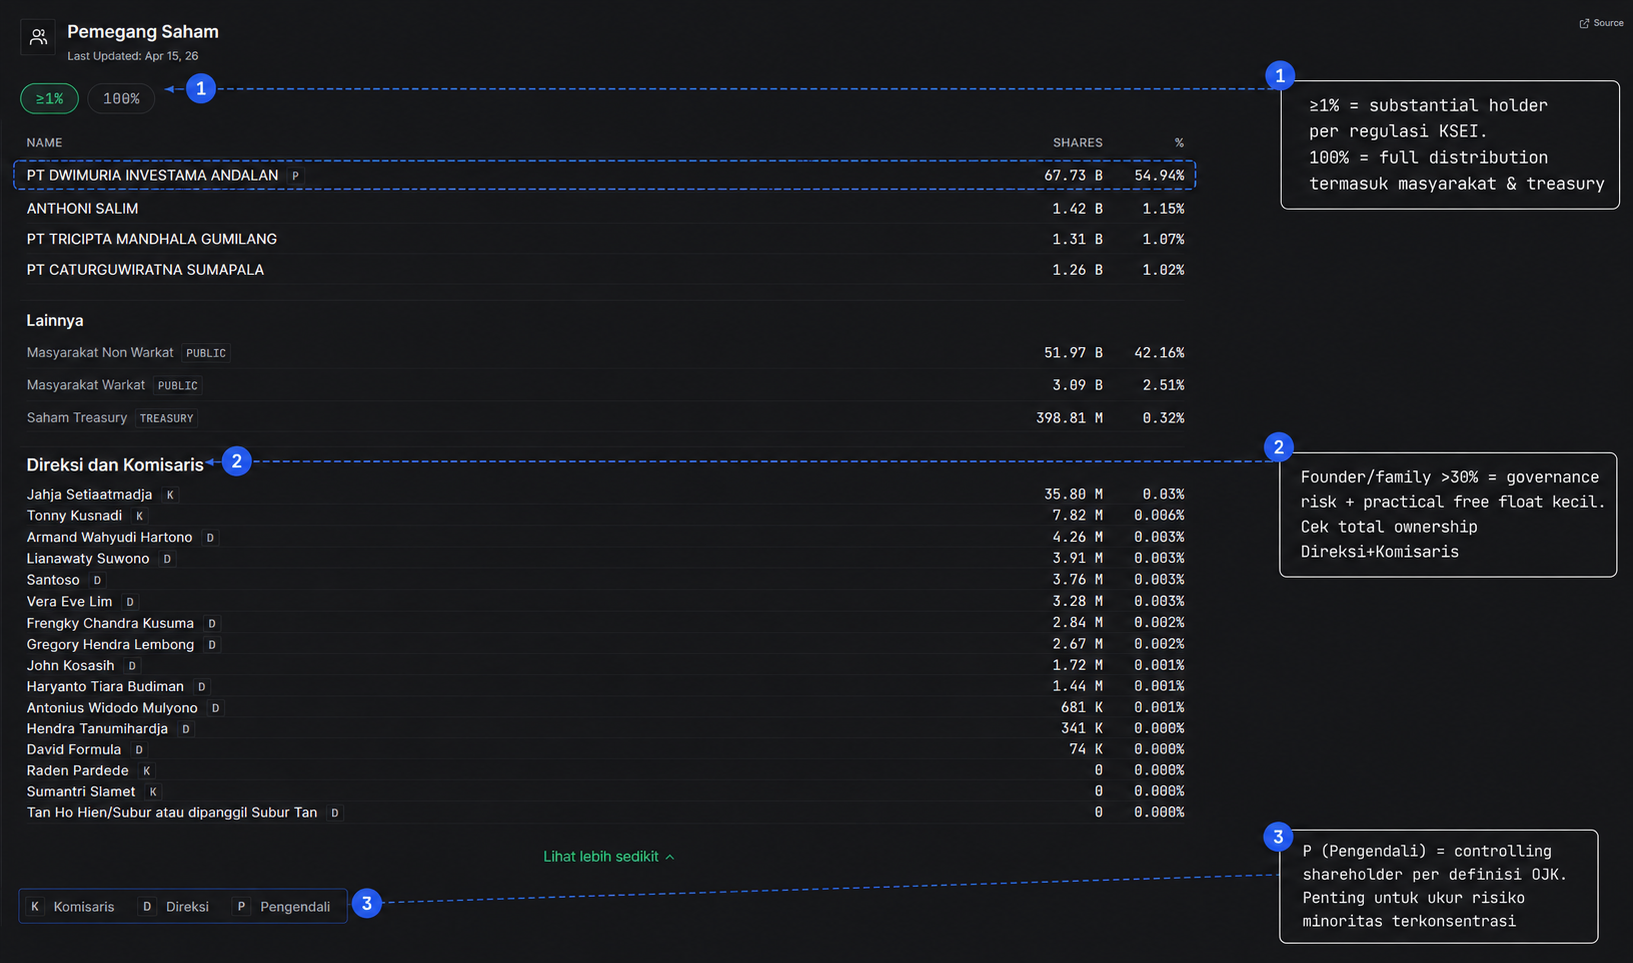
Task: Collapse the list with Lihat lebih sedikit
Action: pyautogui.click(x=608, y=856)
